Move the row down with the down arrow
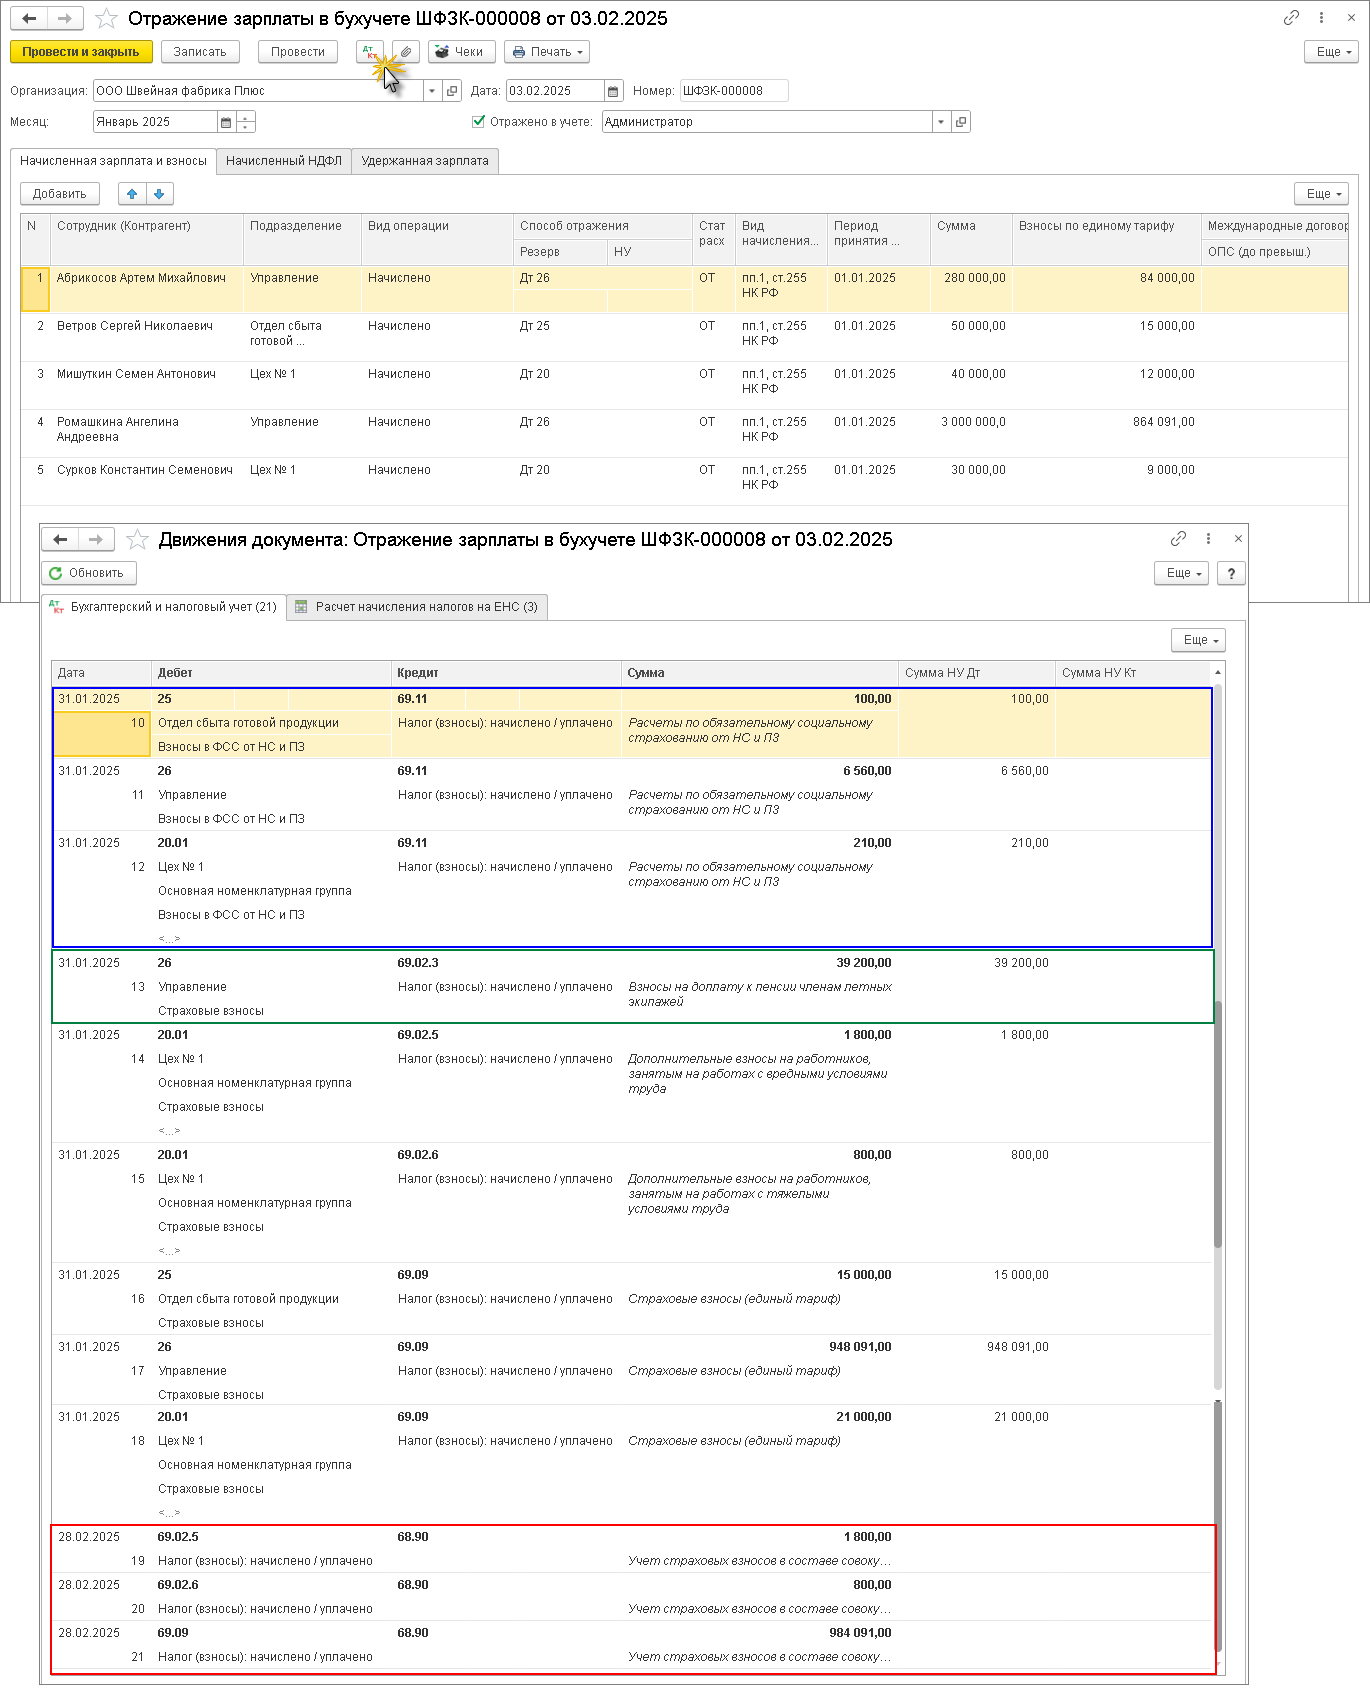This screenshot has height=1690, width=1370. (x=160, y=194)
